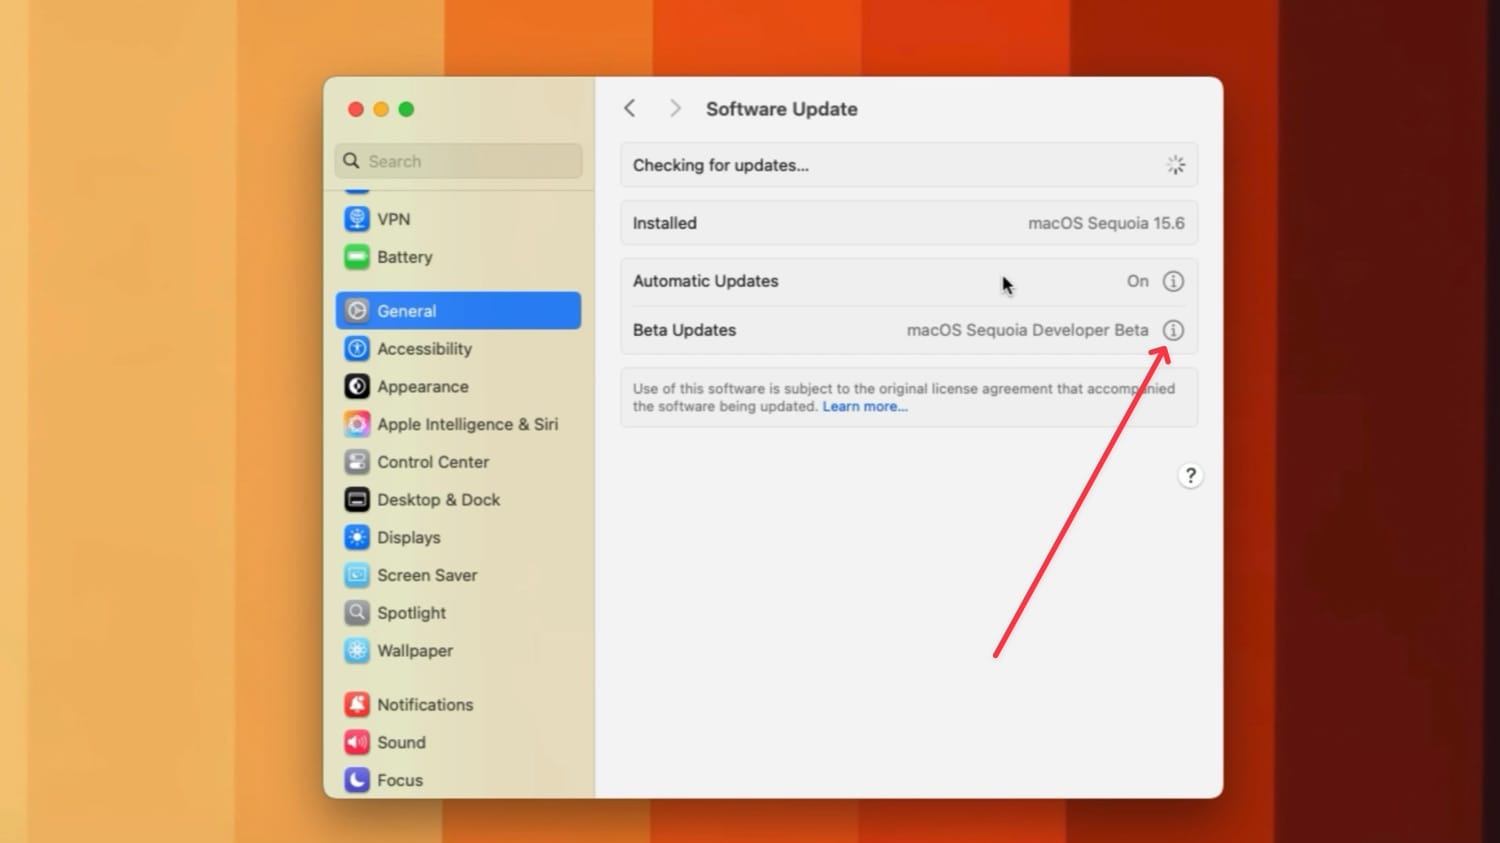This screenshot has height=843, width=1500.
Task: Open Control Center settings label
Action: [433, 462]
